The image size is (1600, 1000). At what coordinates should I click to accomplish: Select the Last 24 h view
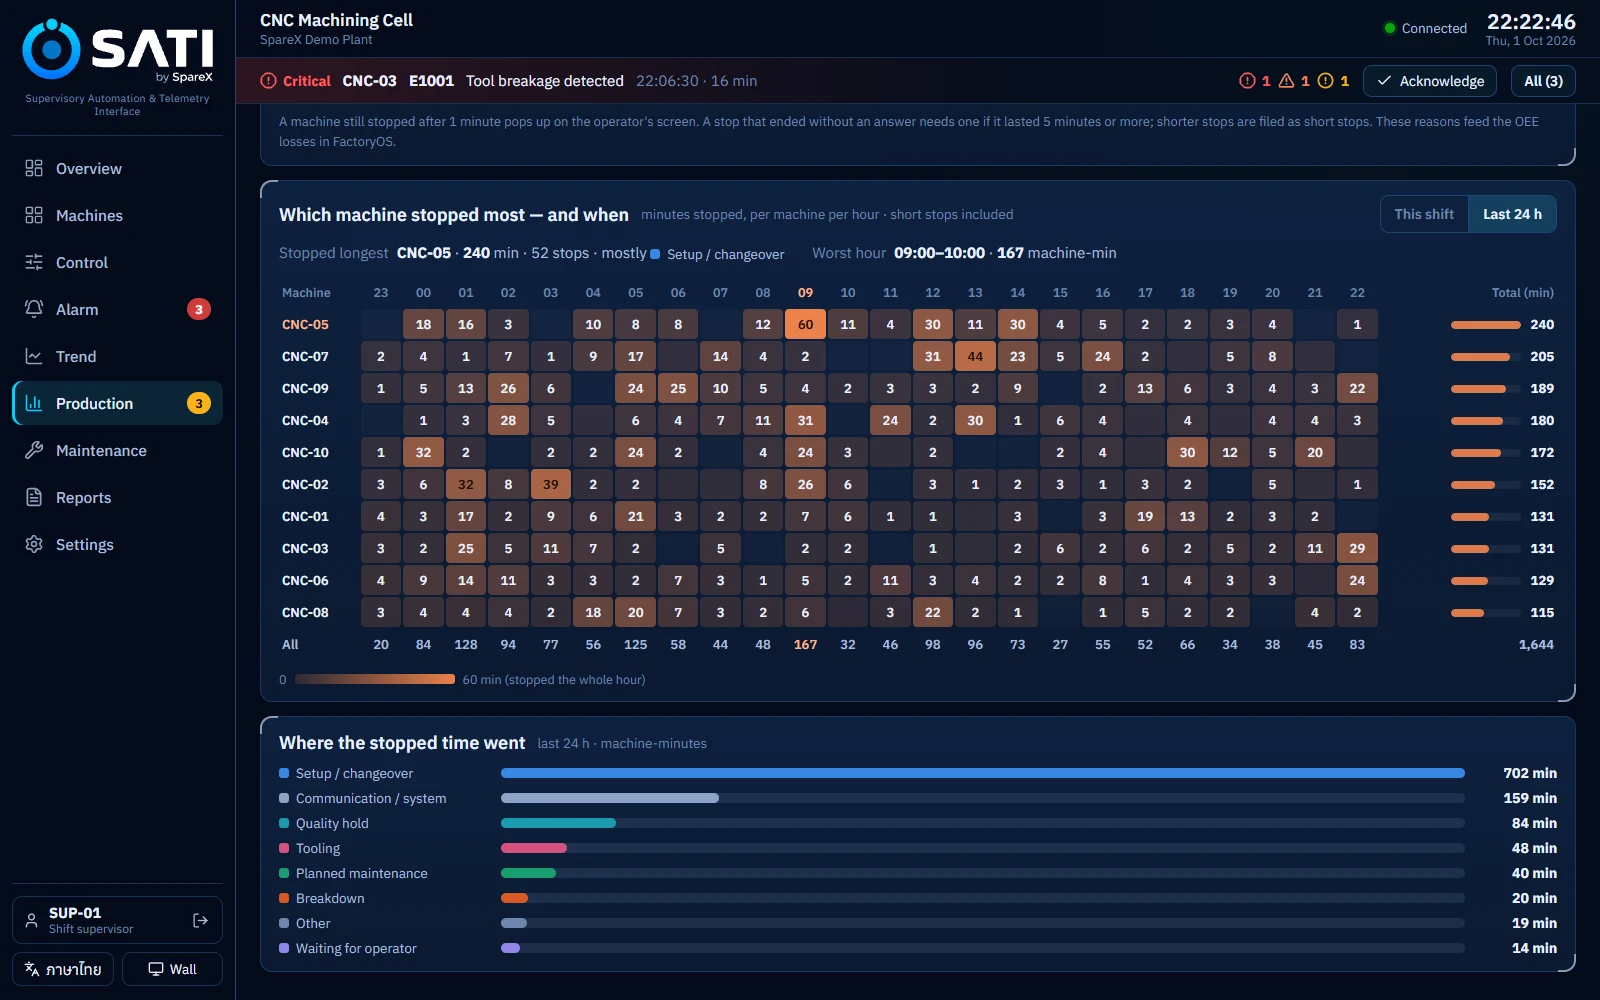(x=1512, y=214)
